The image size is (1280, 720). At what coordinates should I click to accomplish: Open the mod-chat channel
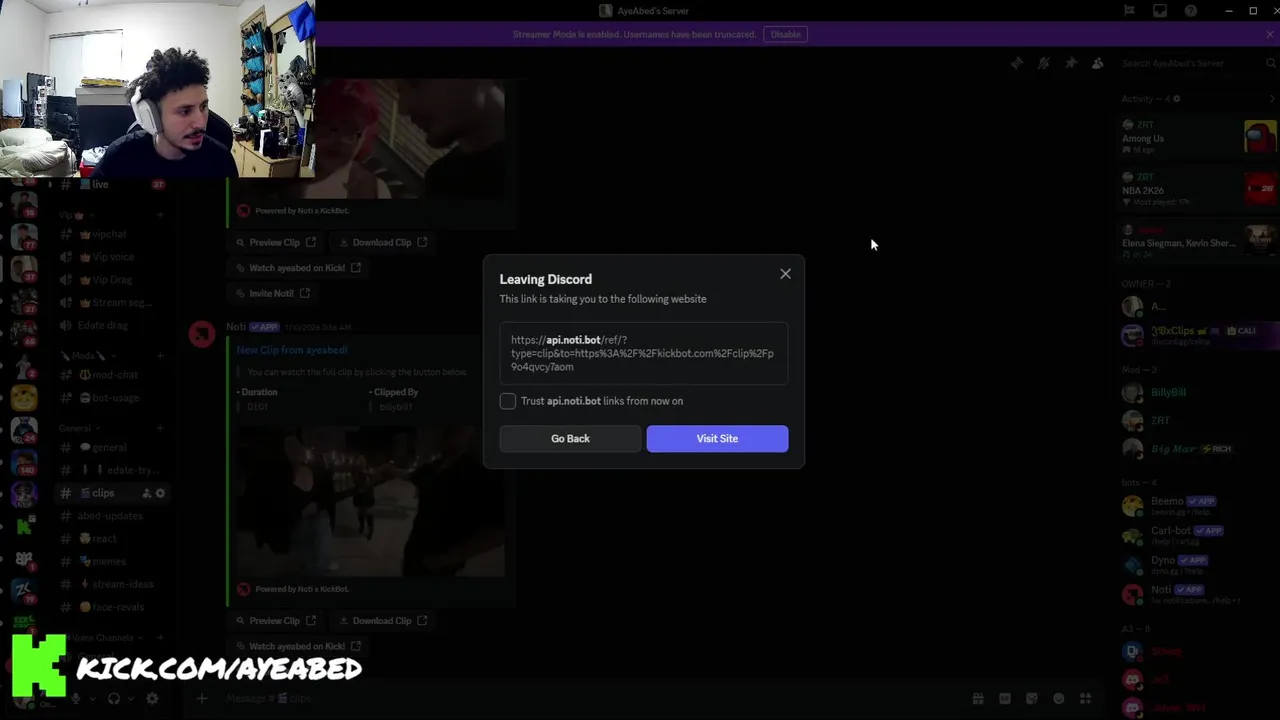click(110, 375)
